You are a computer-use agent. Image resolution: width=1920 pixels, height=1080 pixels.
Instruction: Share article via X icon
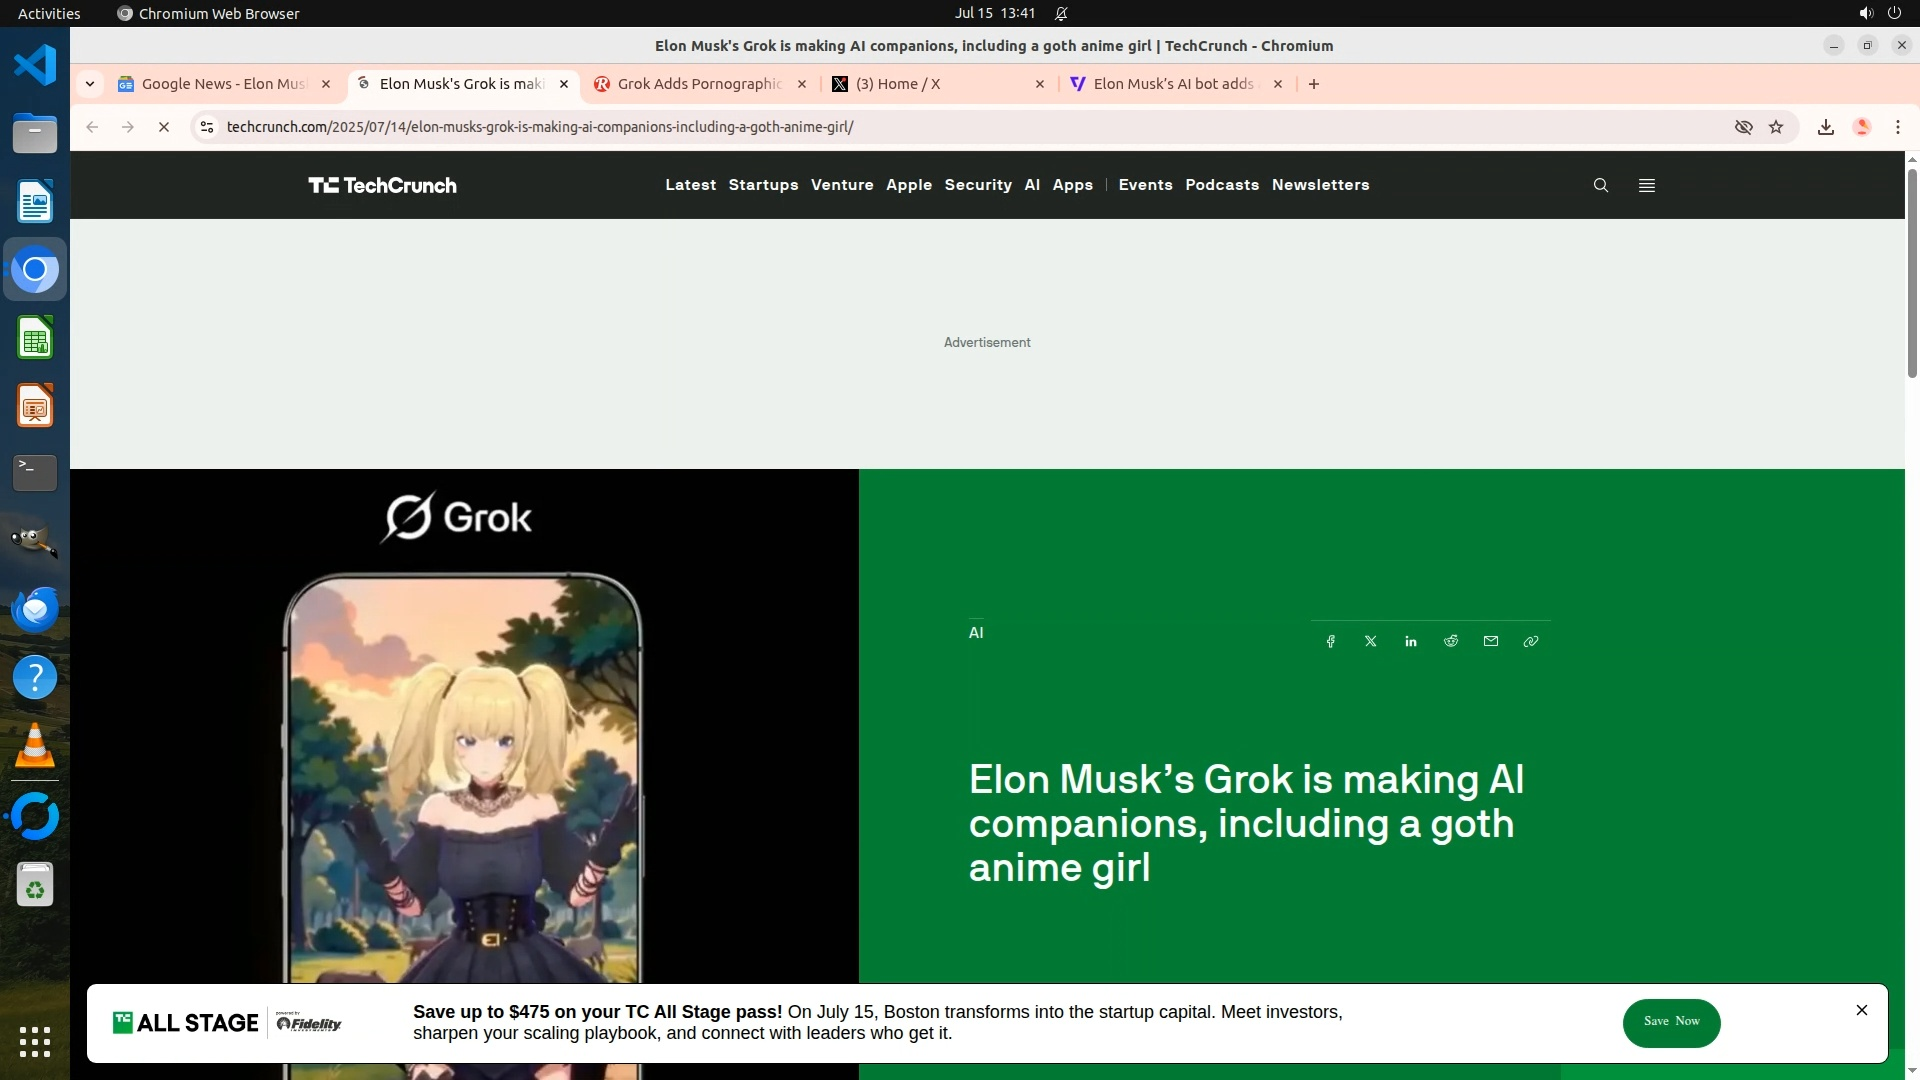[1370, 641]
